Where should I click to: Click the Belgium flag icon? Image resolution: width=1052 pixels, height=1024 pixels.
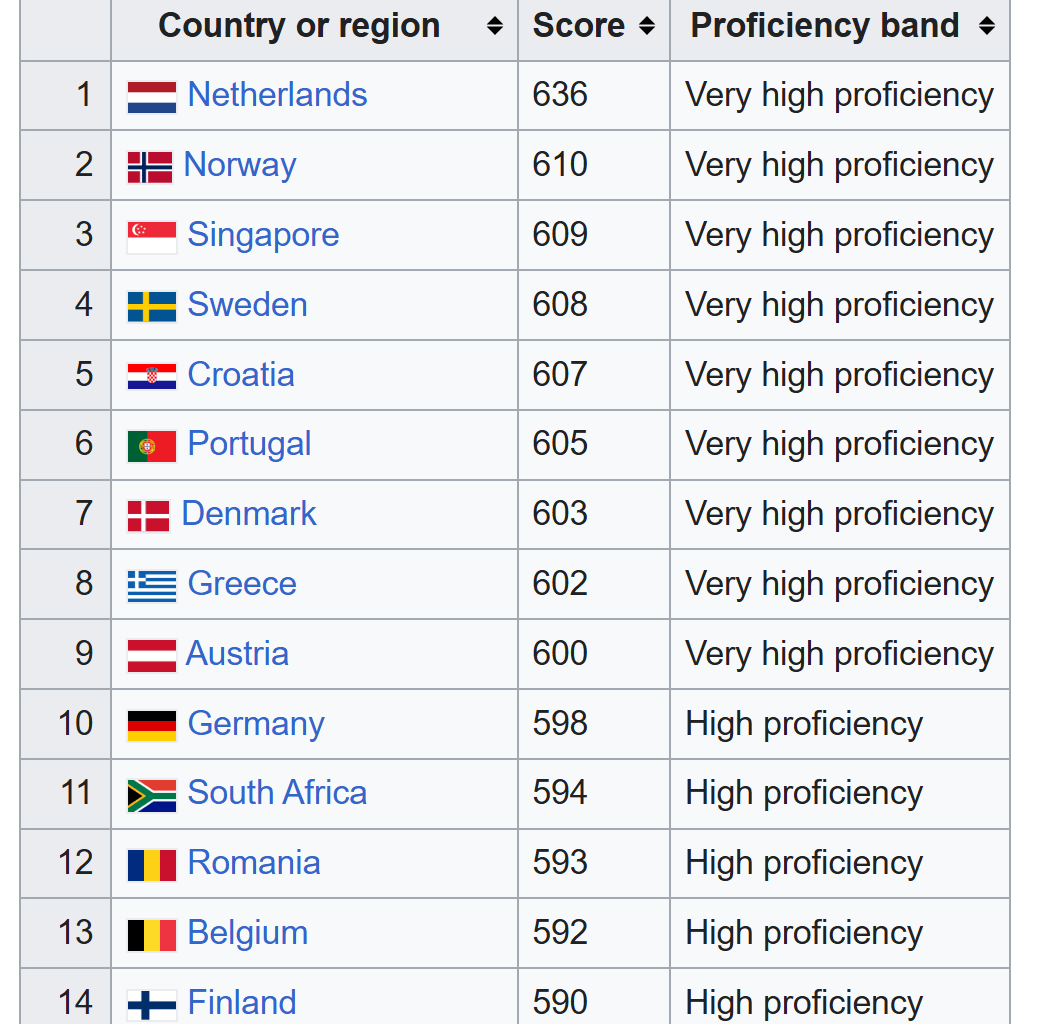[152, 934]
